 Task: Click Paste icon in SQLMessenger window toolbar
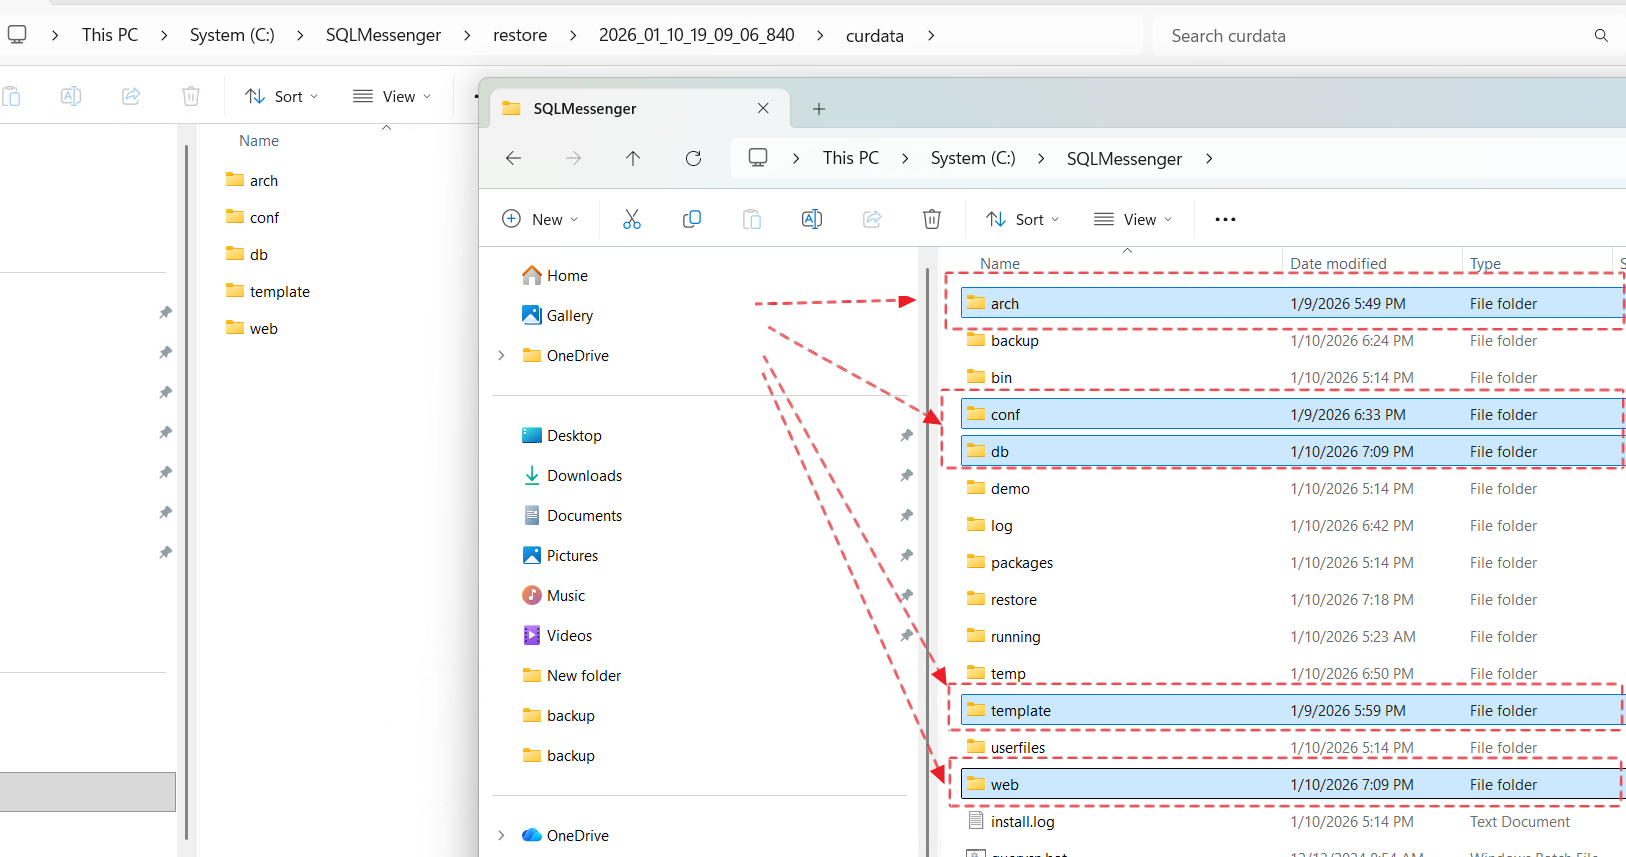pyautogui.click(x=752, y=219)
